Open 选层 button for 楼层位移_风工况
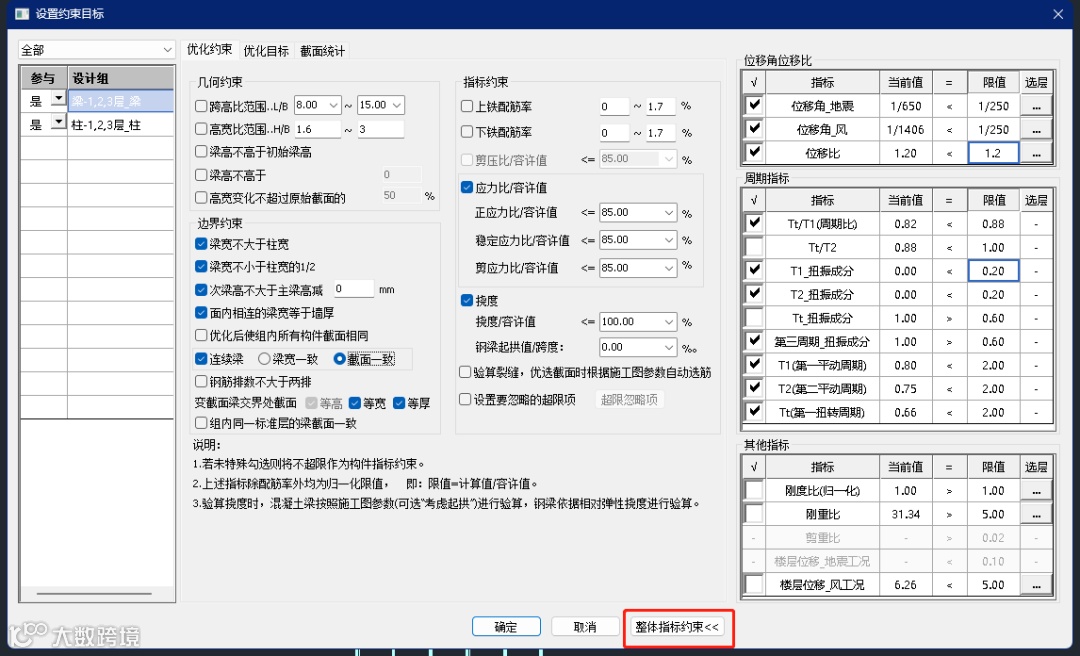This screenshot has height=656, width=1080. (1036, 584)
